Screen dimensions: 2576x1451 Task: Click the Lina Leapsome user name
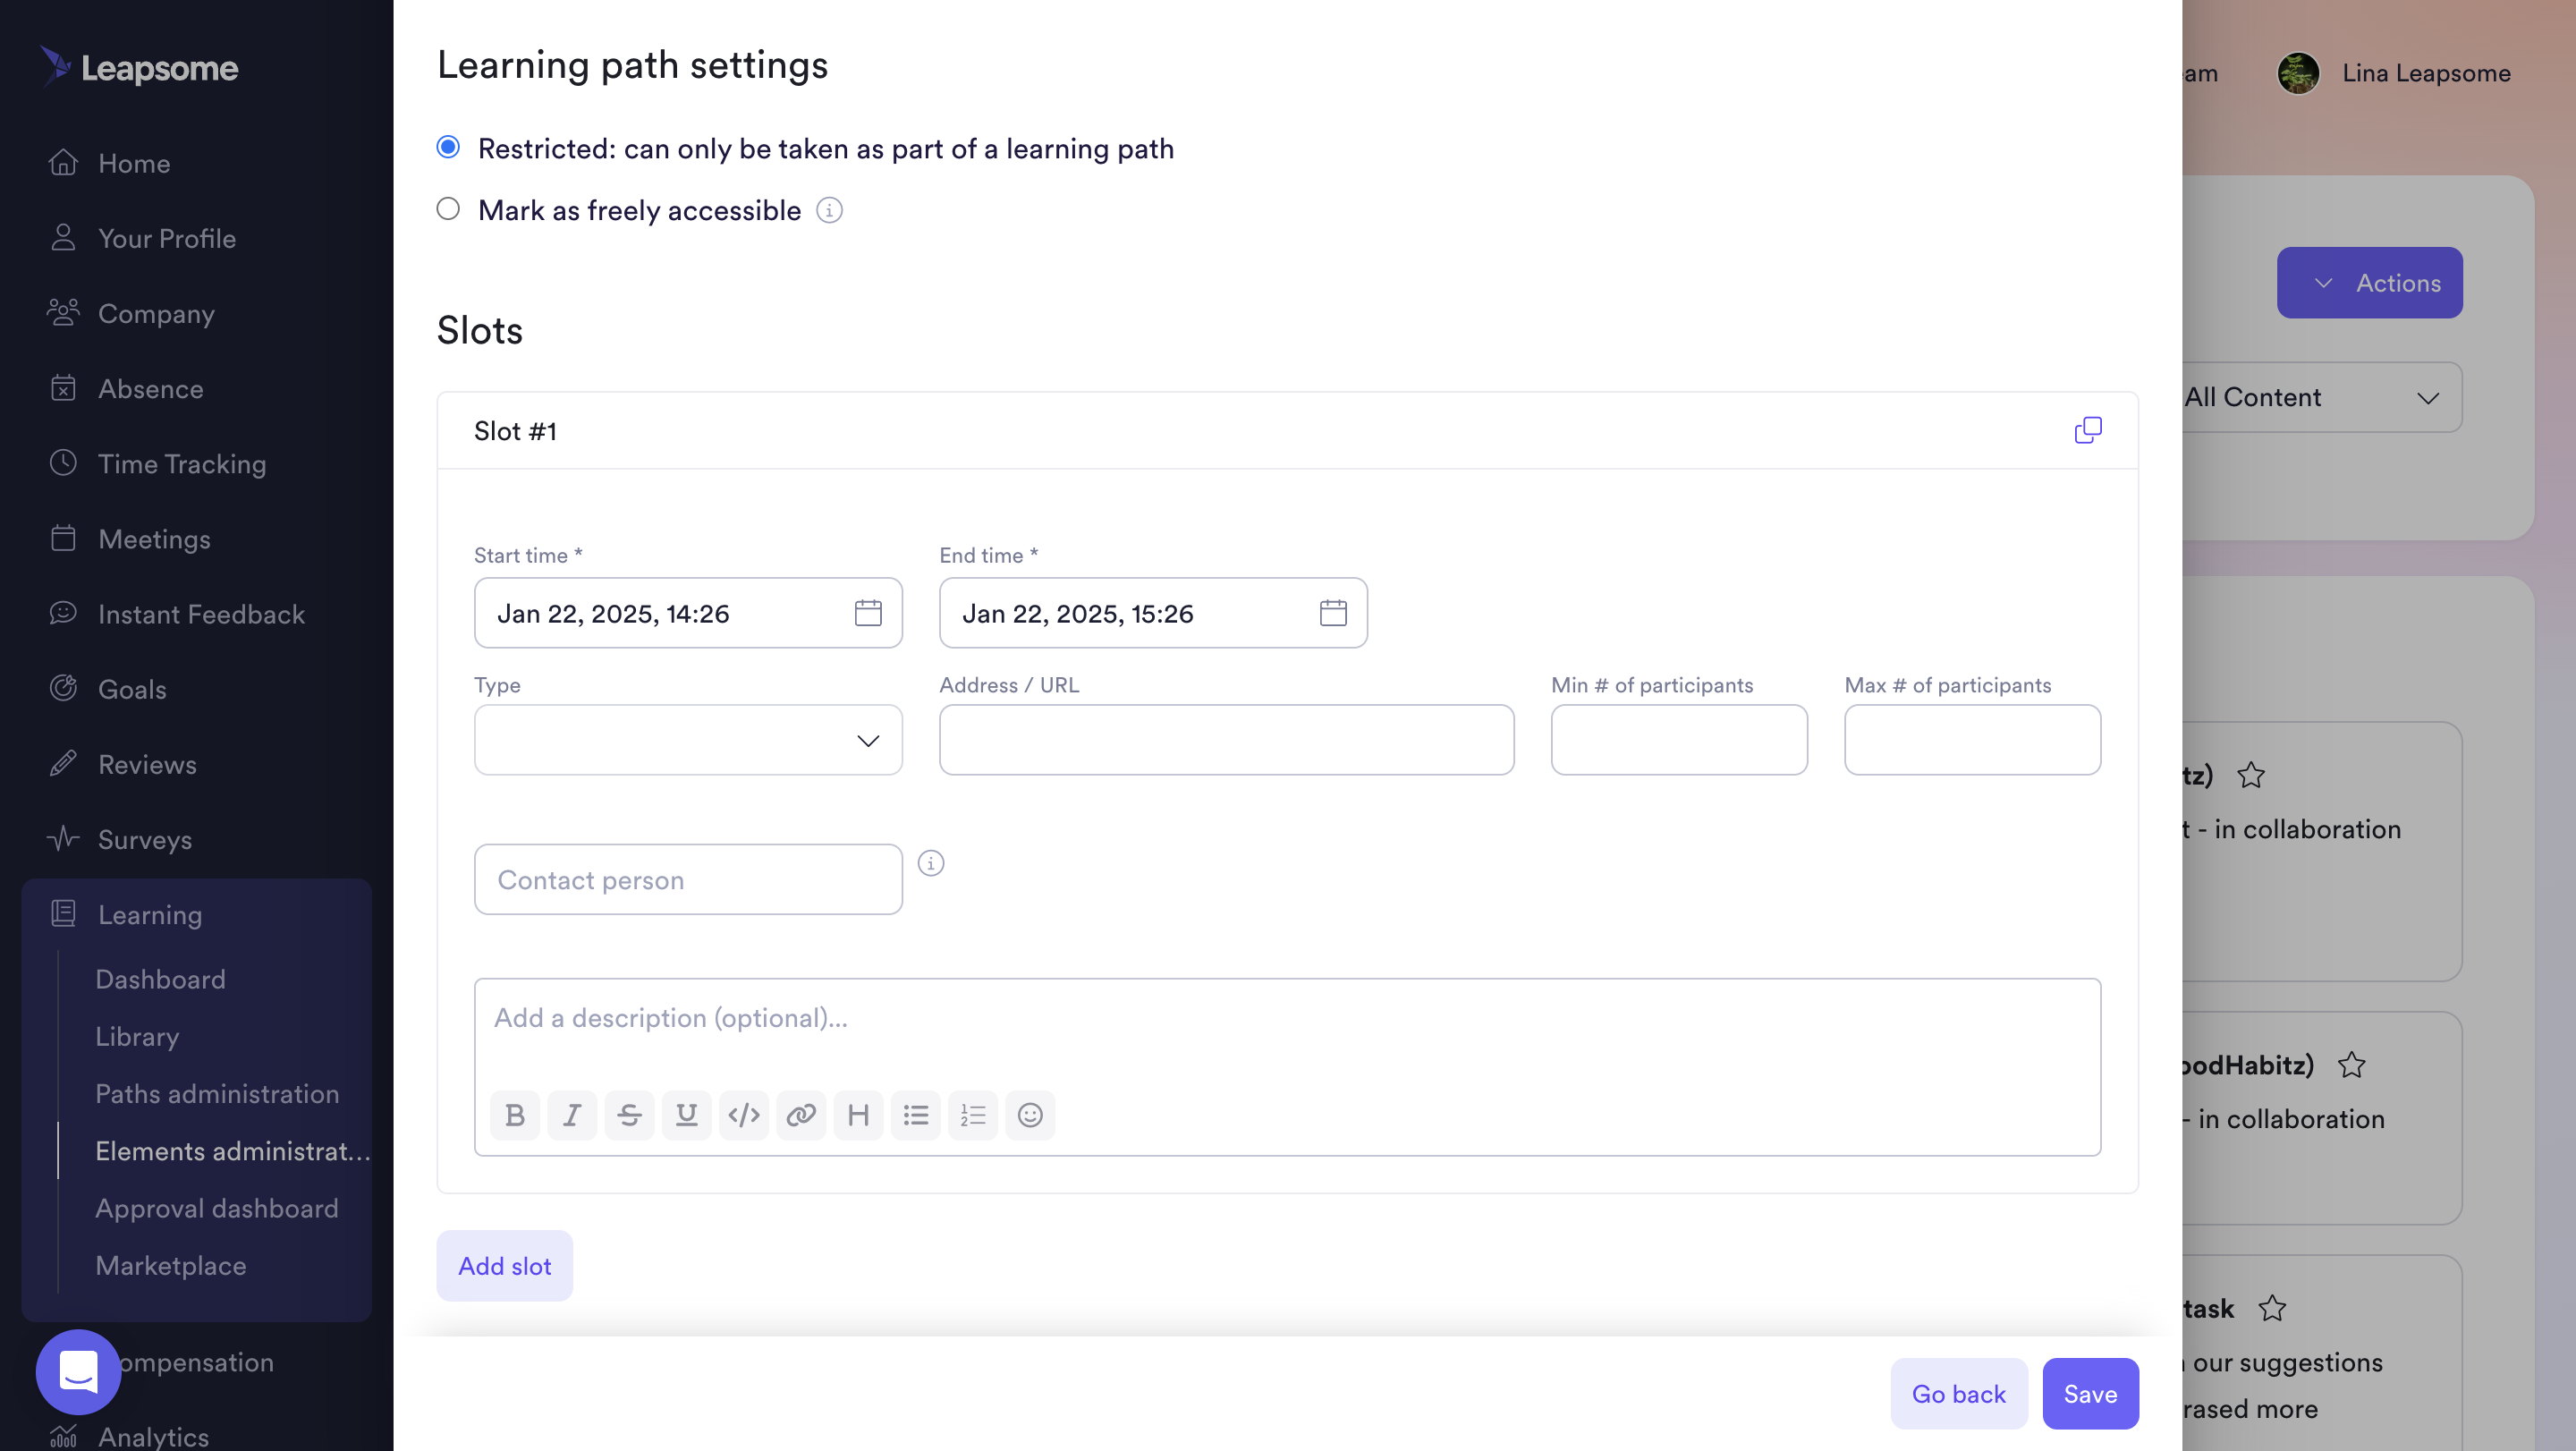coord(2426,73)
